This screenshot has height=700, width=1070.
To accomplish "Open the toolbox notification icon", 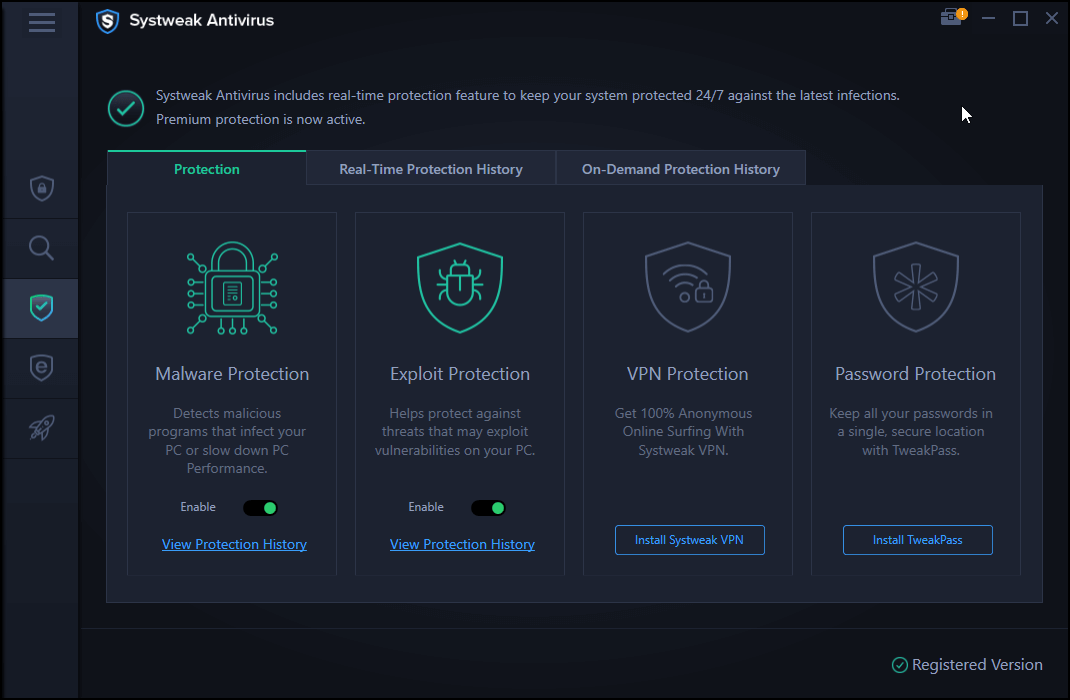I will pyautogui.click(x=951, y=18).
